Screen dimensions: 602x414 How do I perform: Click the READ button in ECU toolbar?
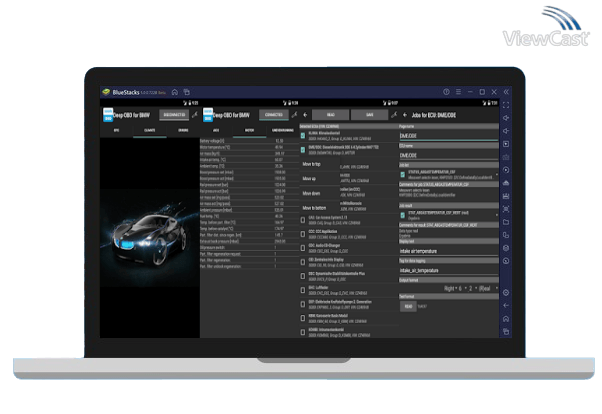pyautogui.click(x=331, y=115)
